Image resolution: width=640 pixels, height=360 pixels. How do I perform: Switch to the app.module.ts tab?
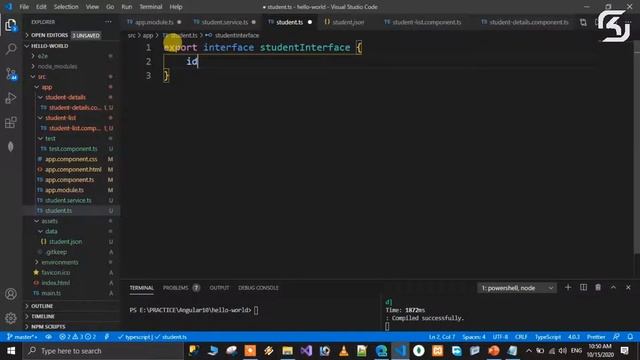tap(154, 22)
